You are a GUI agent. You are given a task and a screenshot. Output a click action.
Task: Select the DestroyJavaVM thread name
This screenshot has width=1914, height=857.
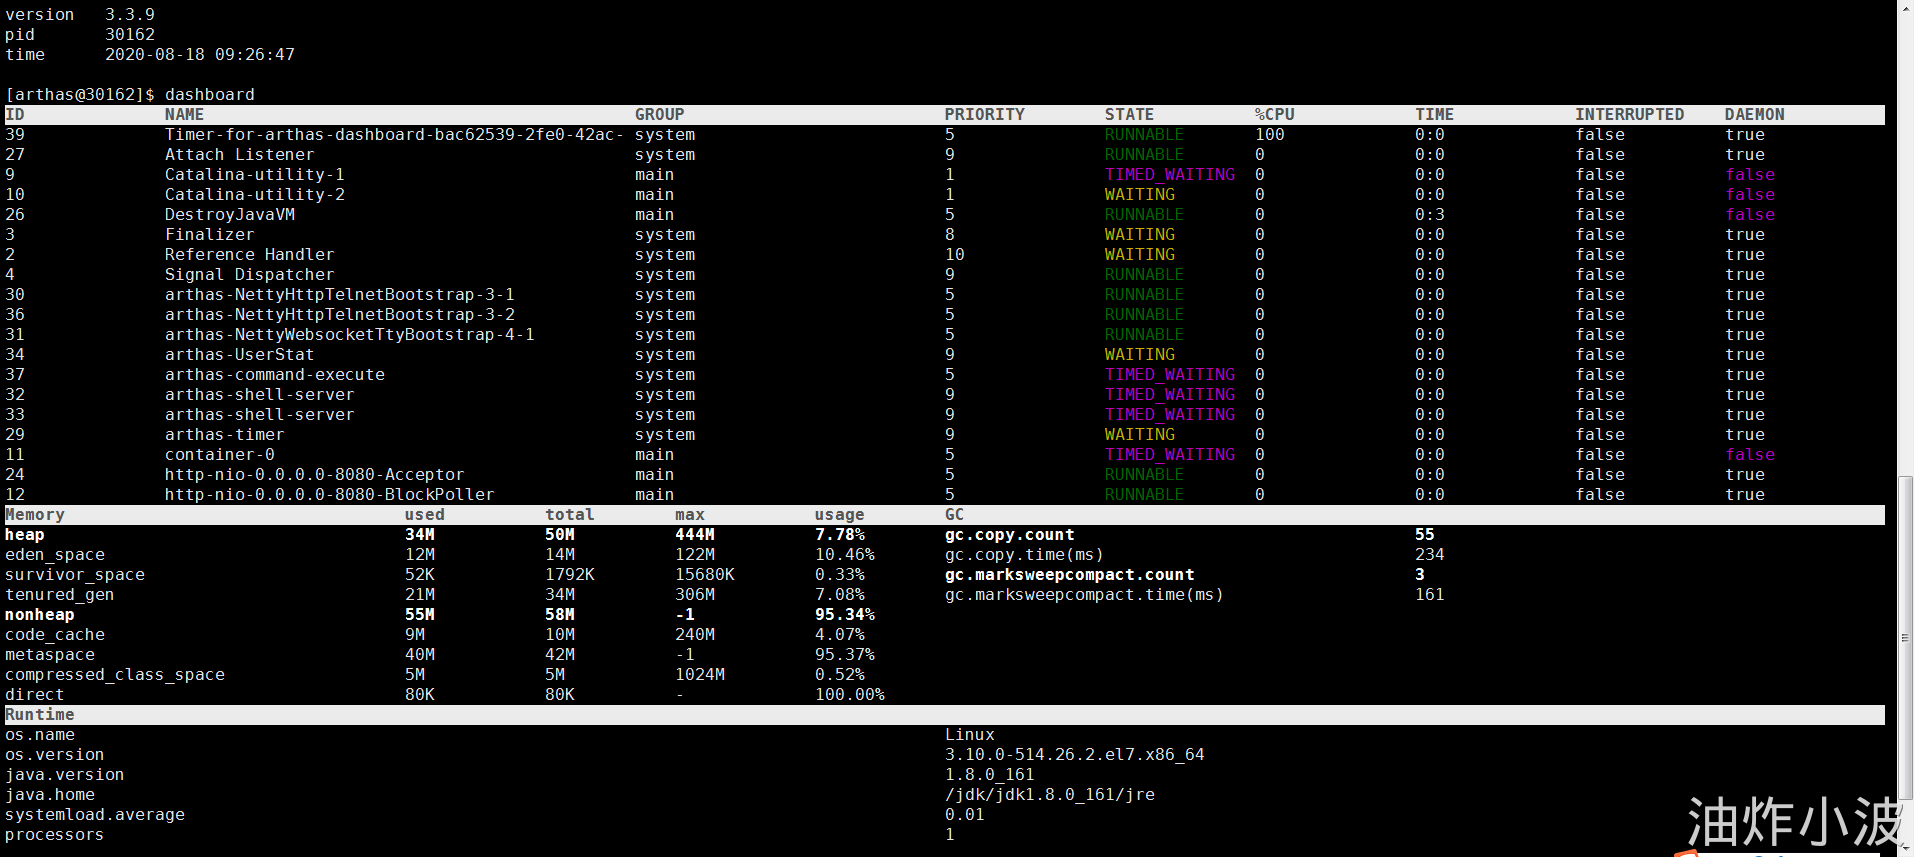[230, 215]
